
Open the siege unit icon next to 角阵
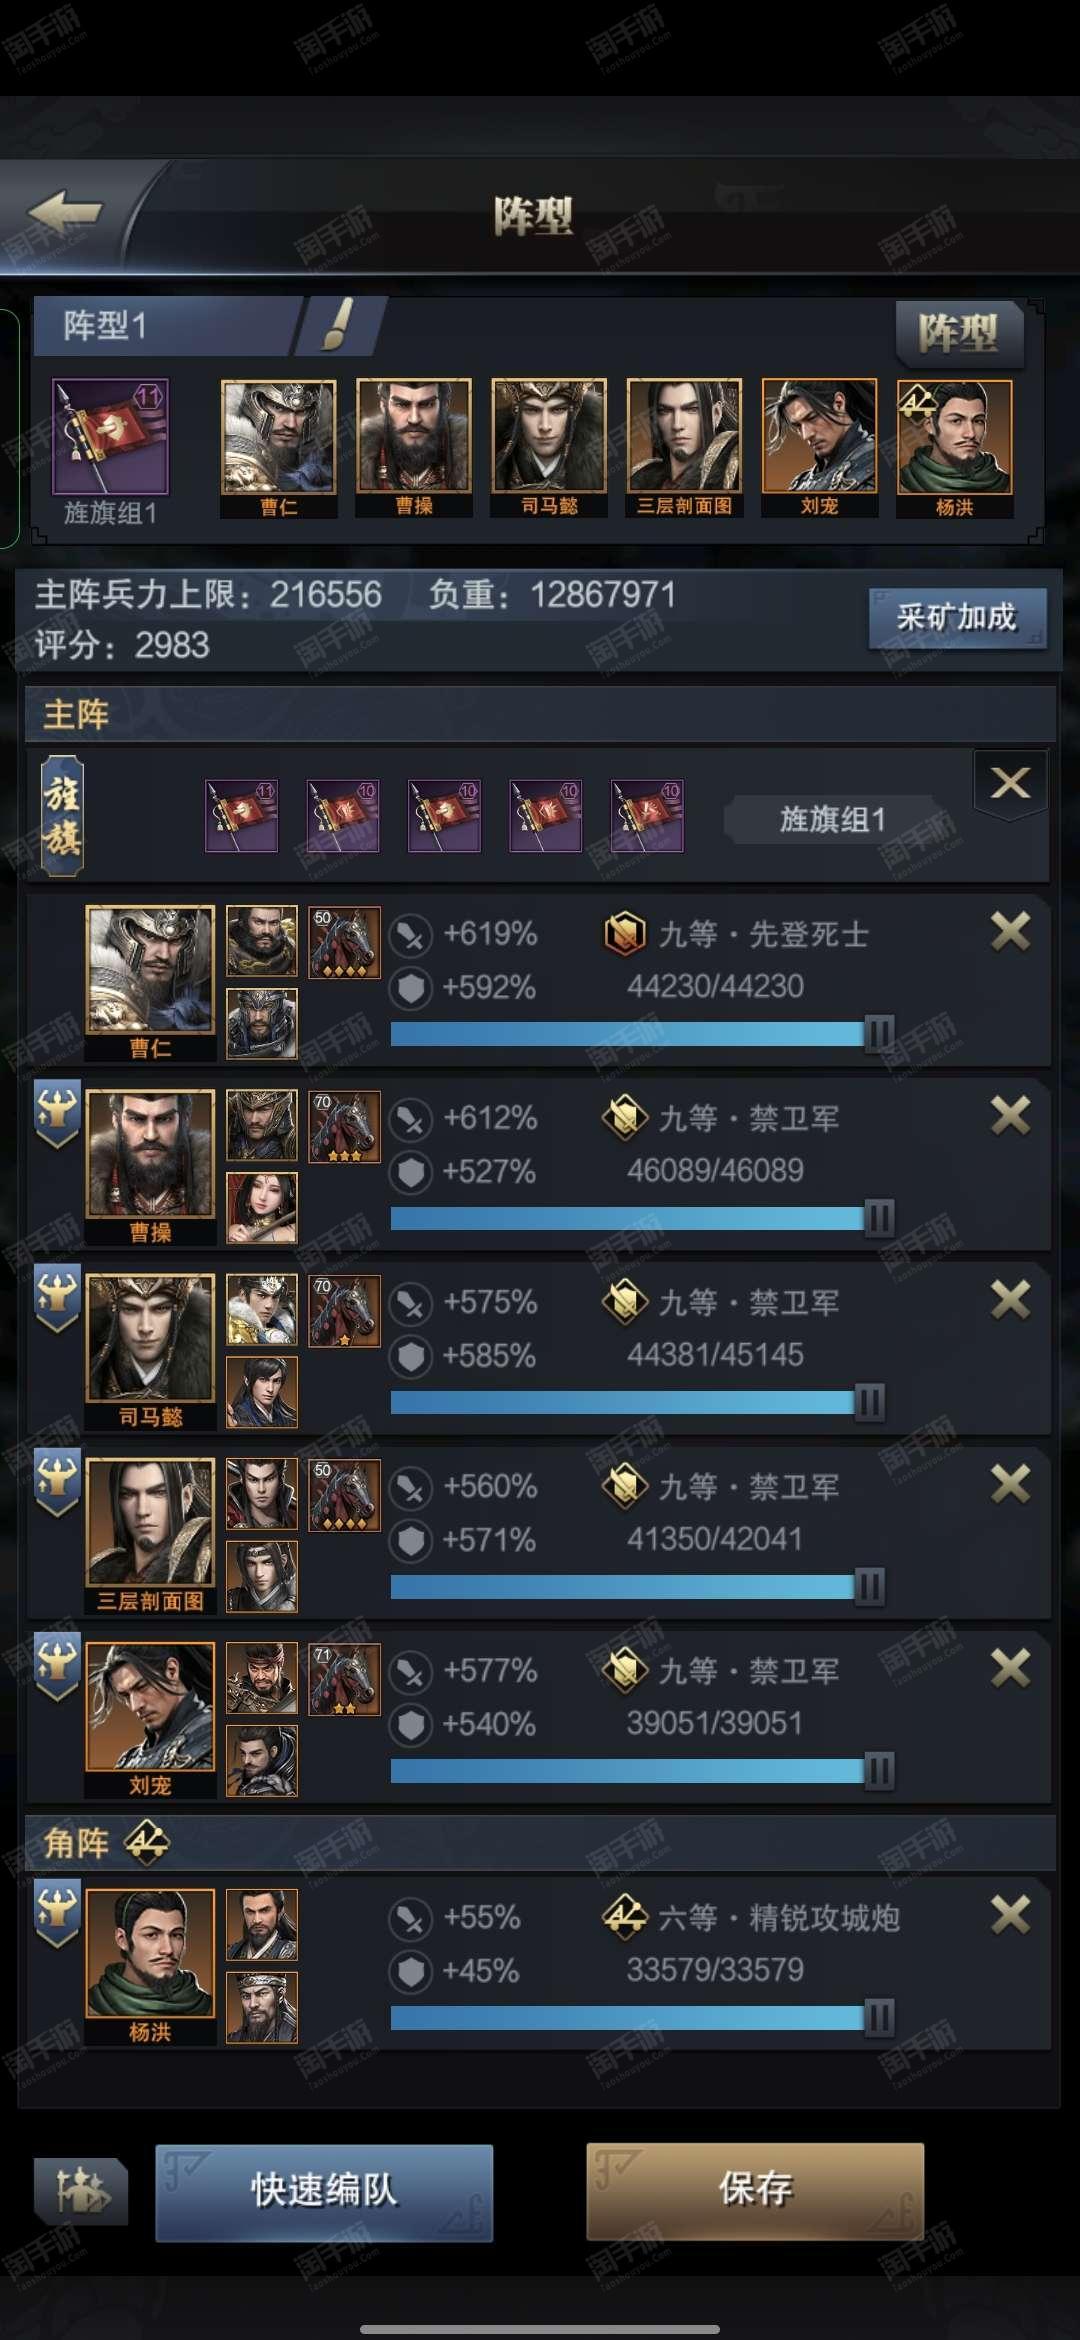click(146, 1842)
